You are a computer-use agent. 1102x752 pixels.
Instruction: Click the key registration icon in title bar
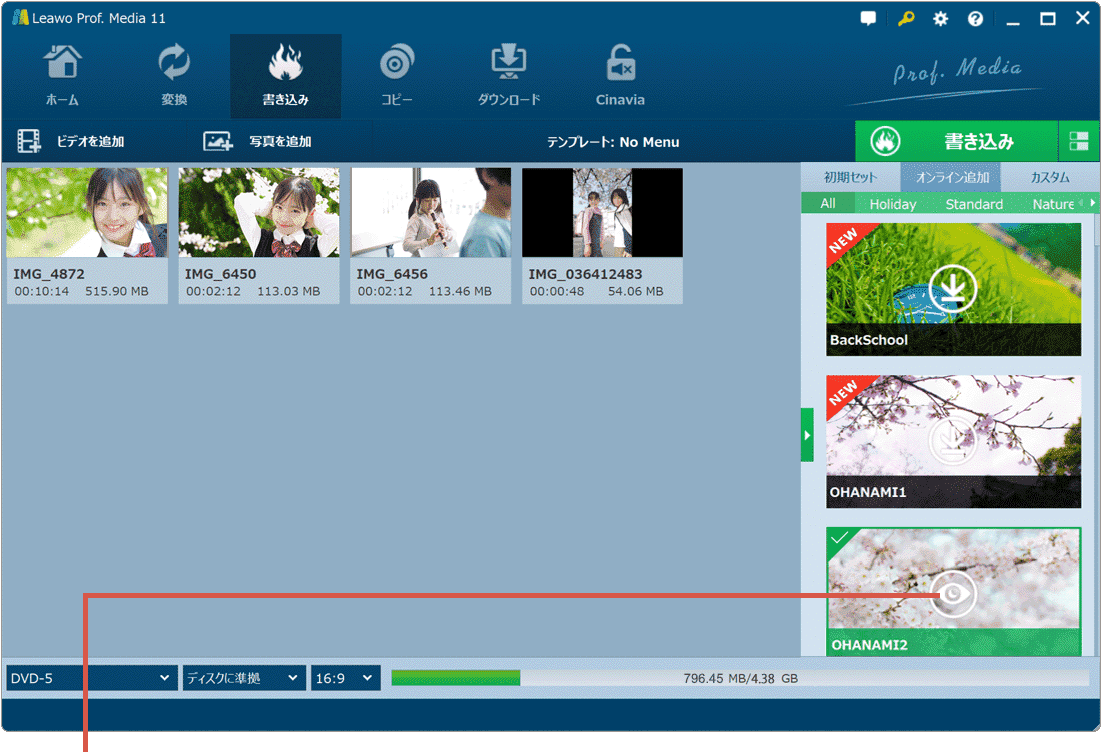(905, 19)
